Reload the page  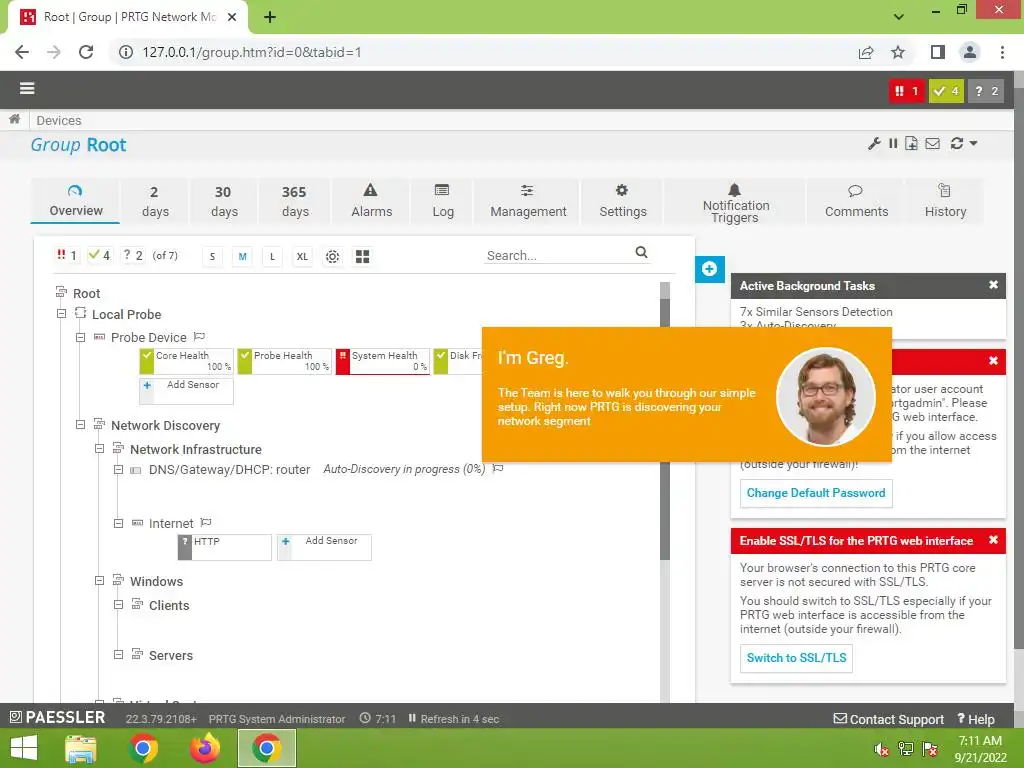coord(86,52)
